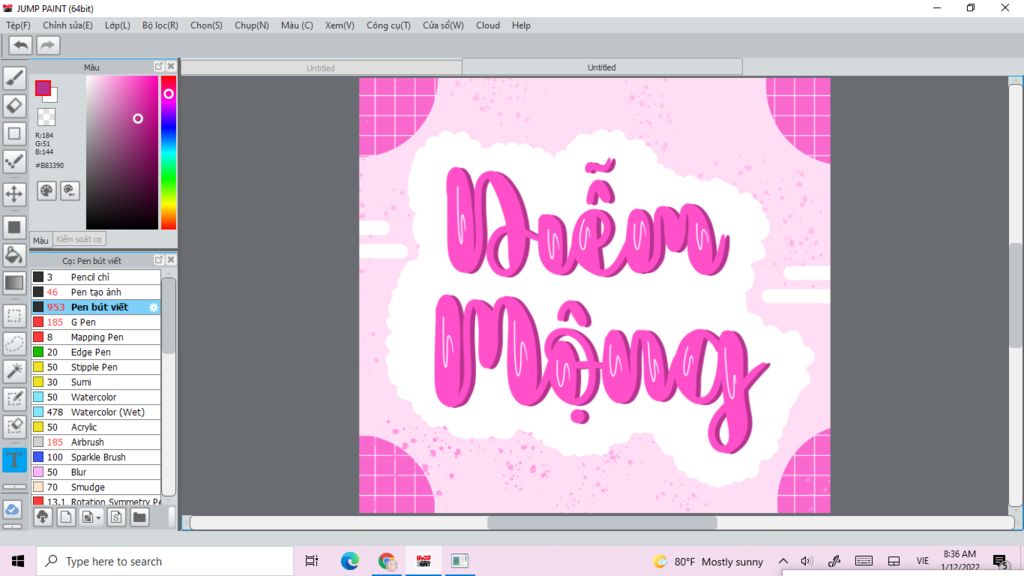Select the transparent color swatch

click(46, 118)
